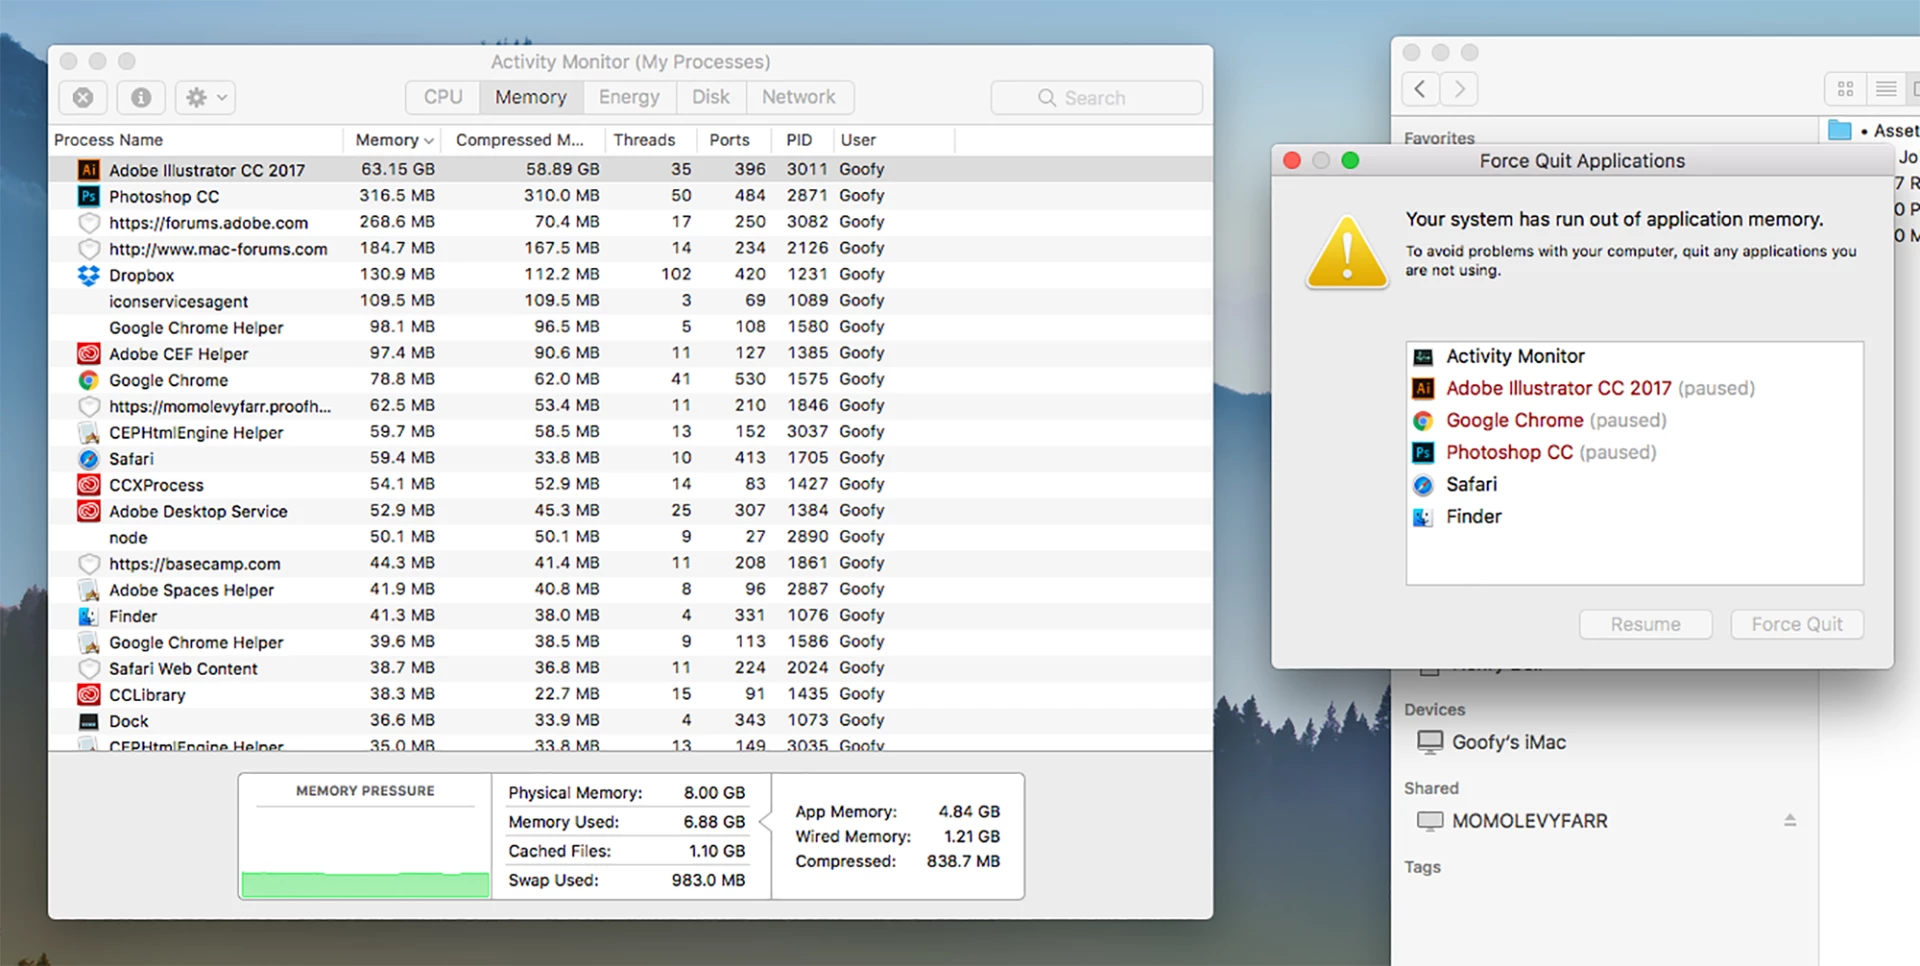Sort by Compressed Memory column header

(x=523, y=140)
